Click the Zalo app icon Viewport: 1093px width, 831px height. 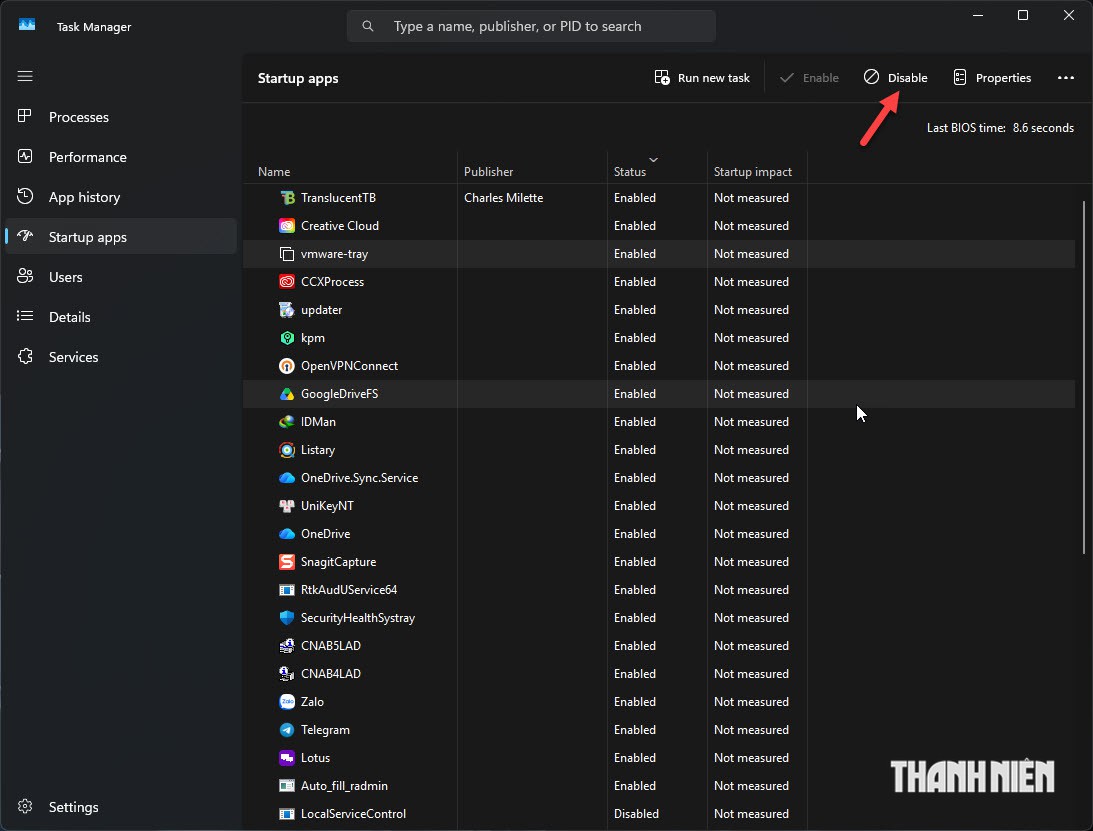pyautogui.click(x=286, y=702)
